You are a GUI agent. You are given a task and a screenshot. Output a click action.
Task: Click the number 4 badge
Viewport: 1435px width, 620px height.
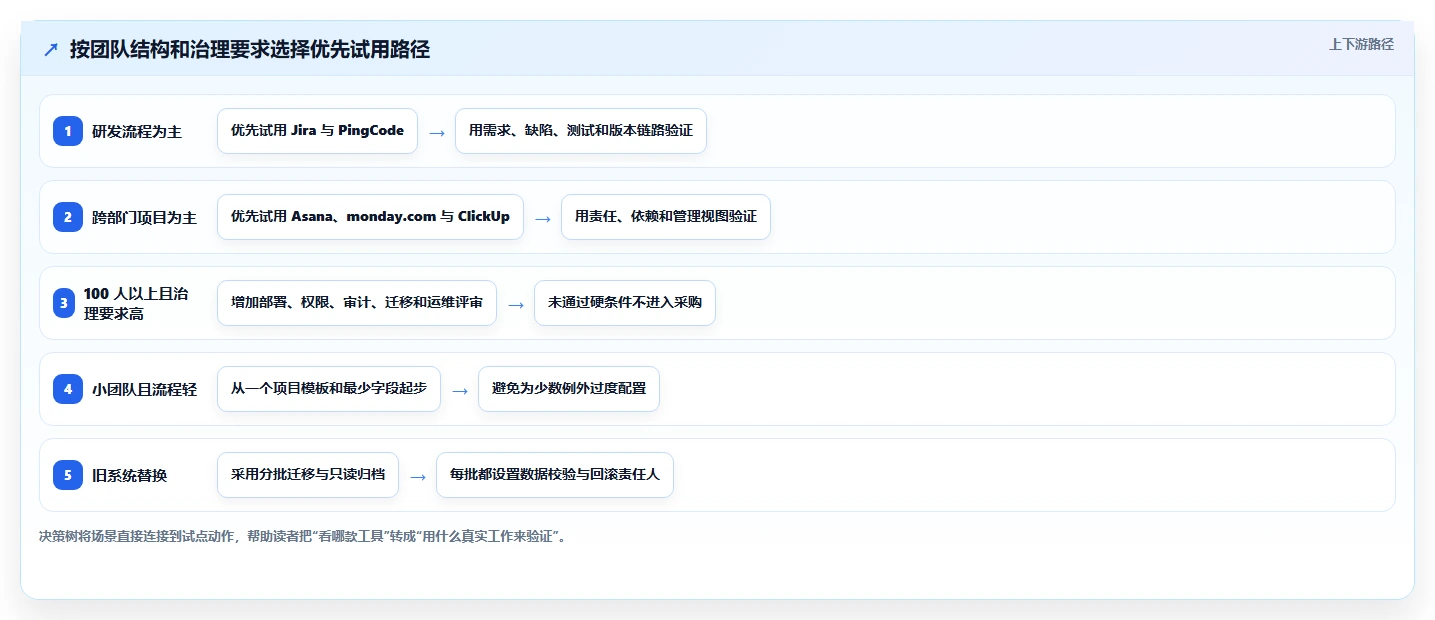click(x=68, y=389)
